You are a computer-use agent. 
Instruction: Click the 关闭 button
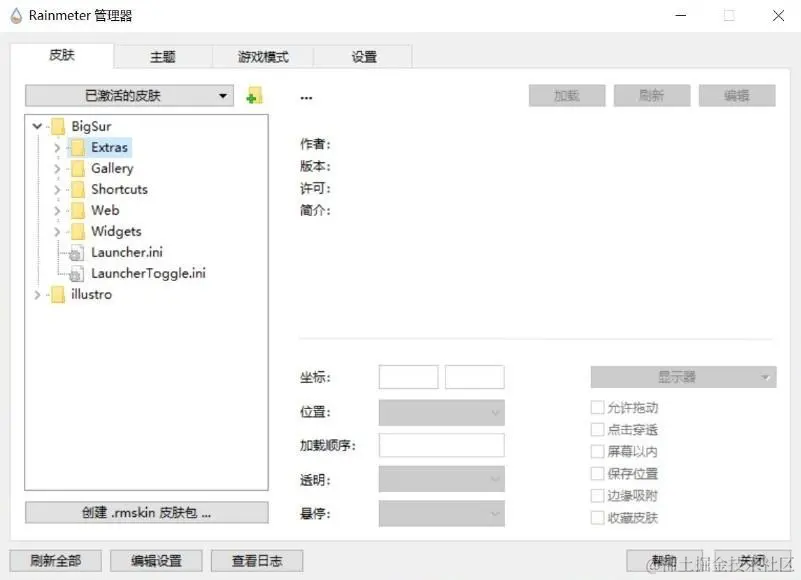coord(752,561)
